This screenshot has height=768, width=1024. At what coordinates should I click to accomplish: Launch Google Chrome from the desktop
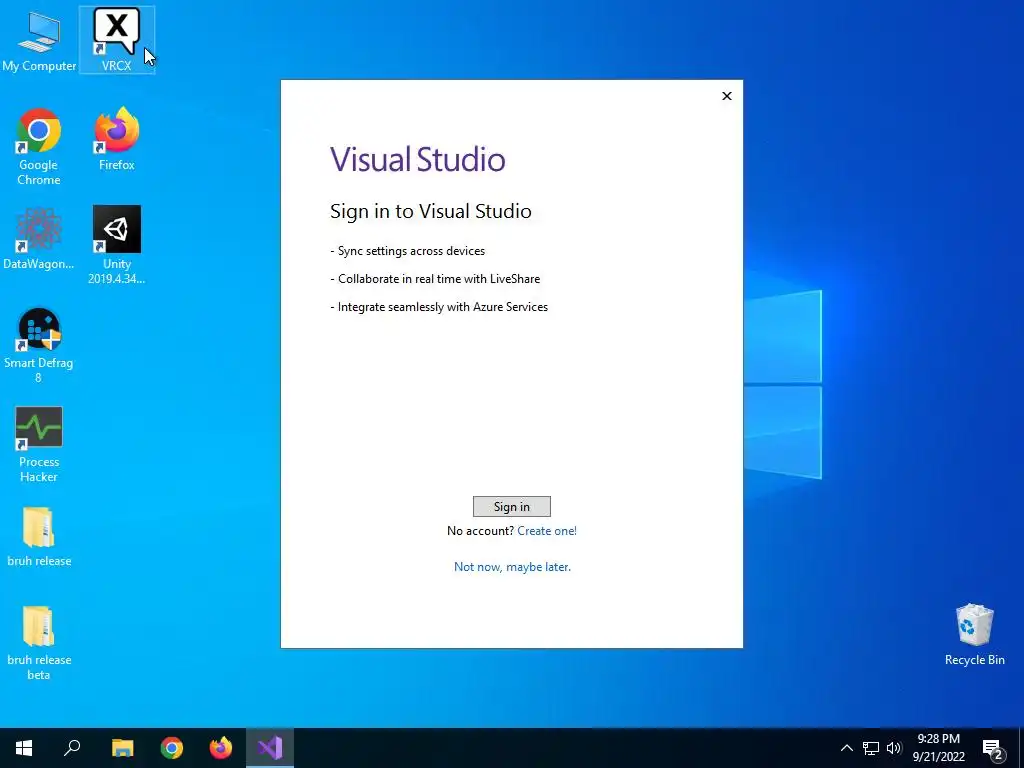tap(39, 147)
